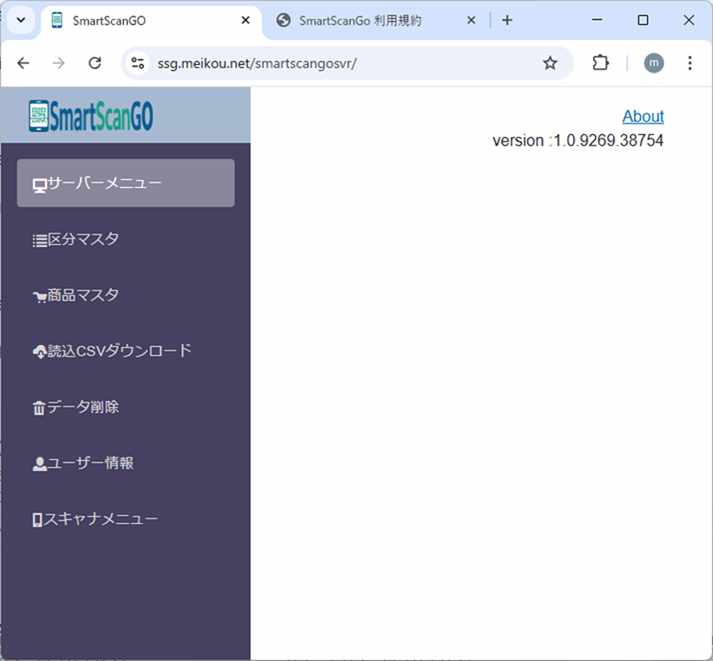Open the 区分マスタ menu entry
The width and height of the screenshot is (713, 661).
pos(126,239)
